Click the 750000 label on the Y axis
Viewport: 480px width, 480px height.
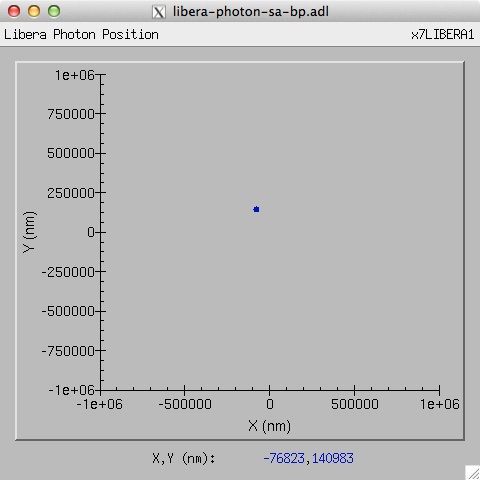71,114
